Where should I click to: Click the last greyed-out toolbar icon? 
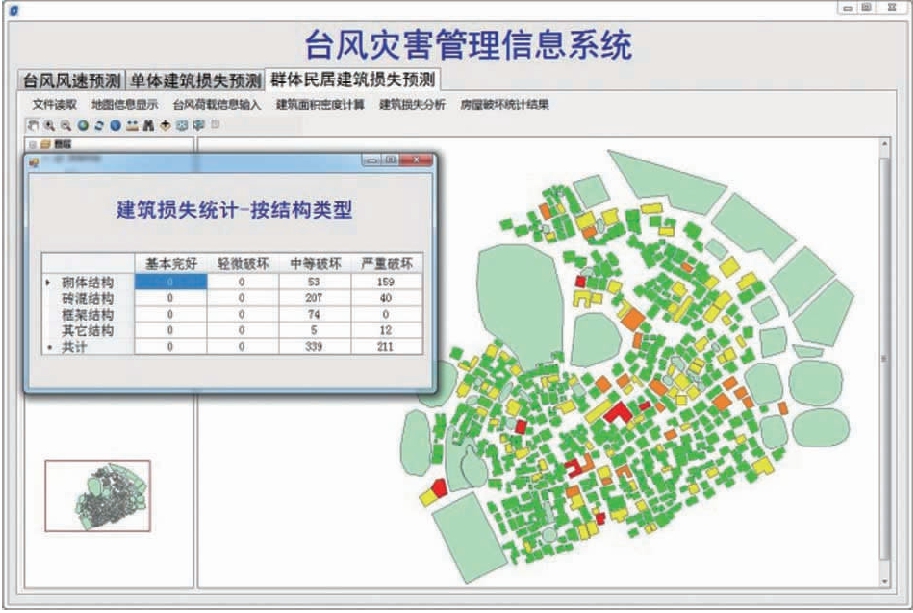click(215, 126)
